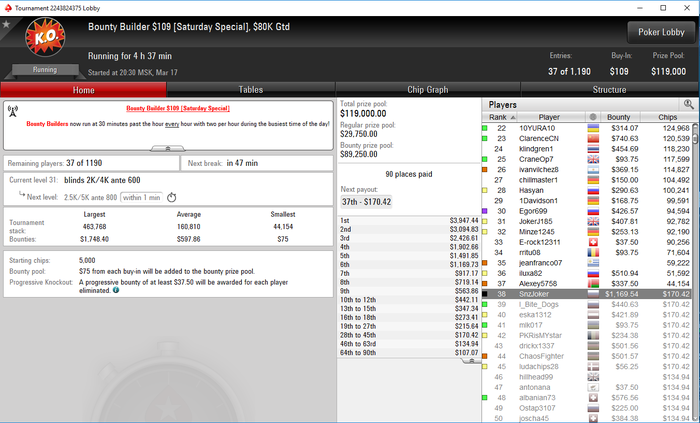Click the 90 places paid text
Viewport: 700px width, 423px height.
(408, 174)
